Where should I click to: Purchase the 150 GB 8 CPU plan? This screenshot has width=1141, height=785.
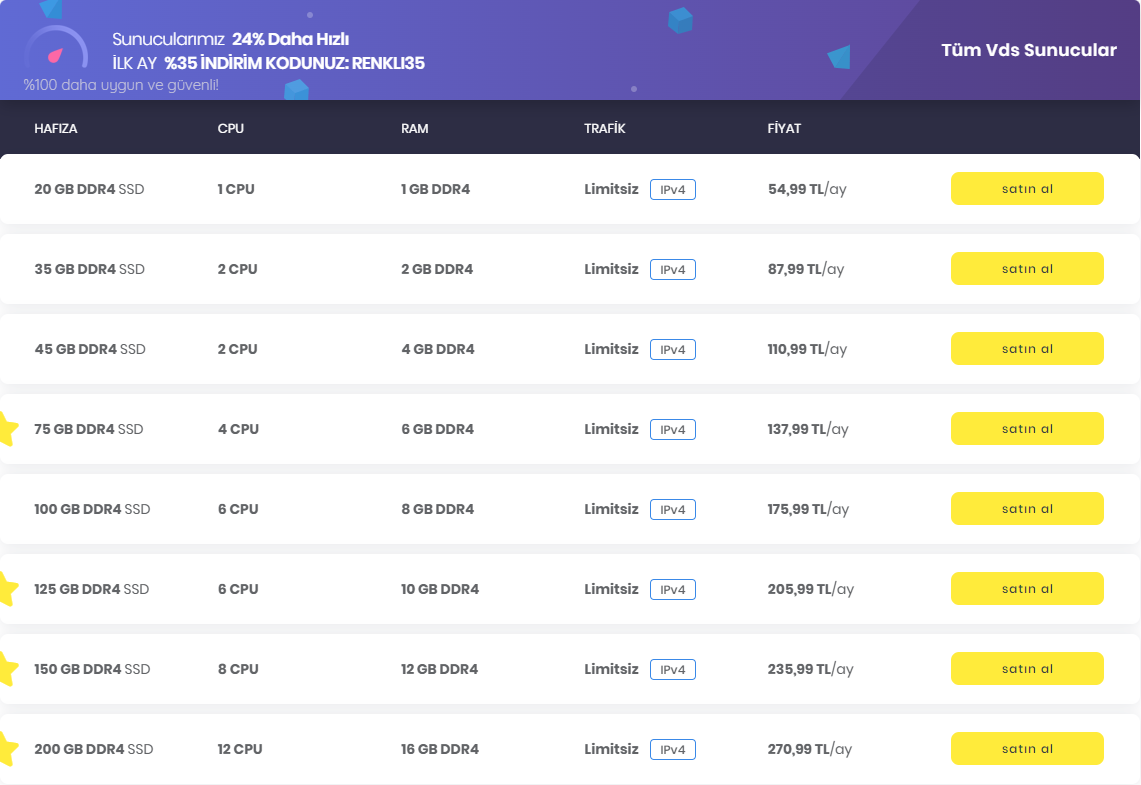pyautogui.click(x=1026, y=669)
